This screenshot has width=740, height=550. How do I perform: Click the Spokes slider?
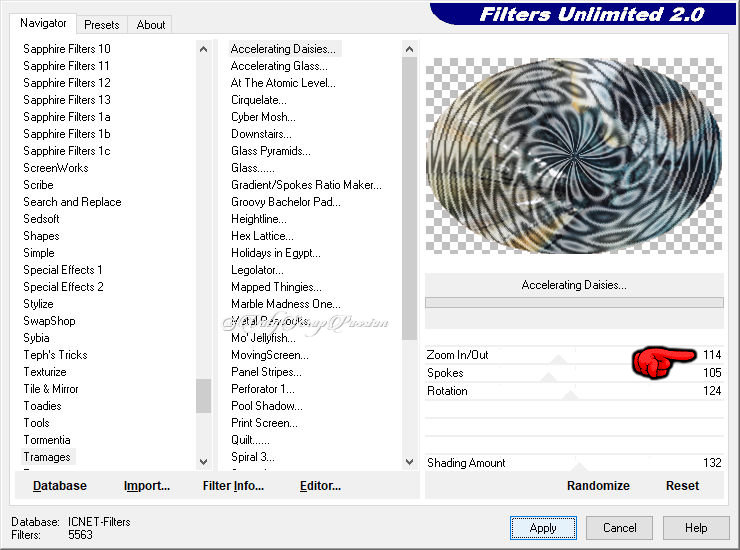548,374
